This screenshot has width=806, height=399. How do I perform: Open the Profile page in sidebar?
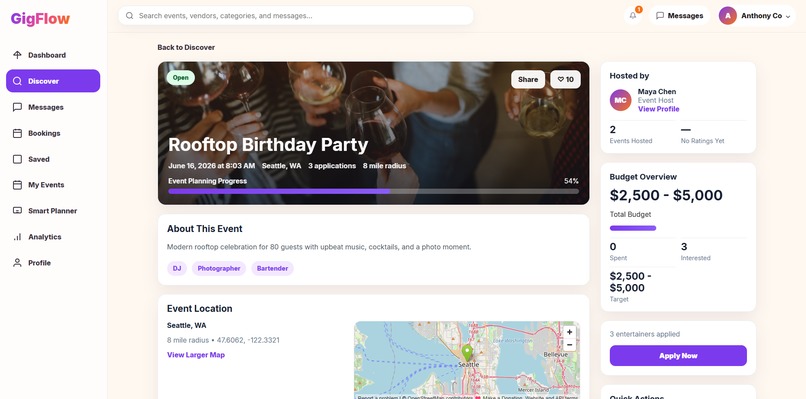pyautogui.click(x=53, y=263)
